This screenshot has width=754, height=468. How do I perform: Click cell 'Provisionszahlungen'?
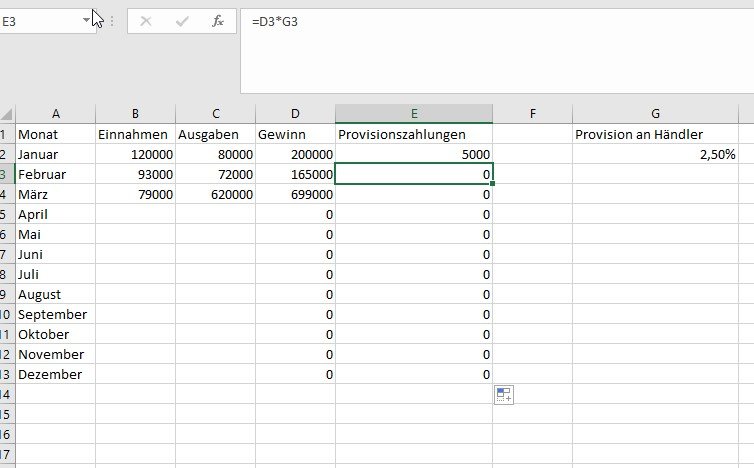tap(414, 134)
